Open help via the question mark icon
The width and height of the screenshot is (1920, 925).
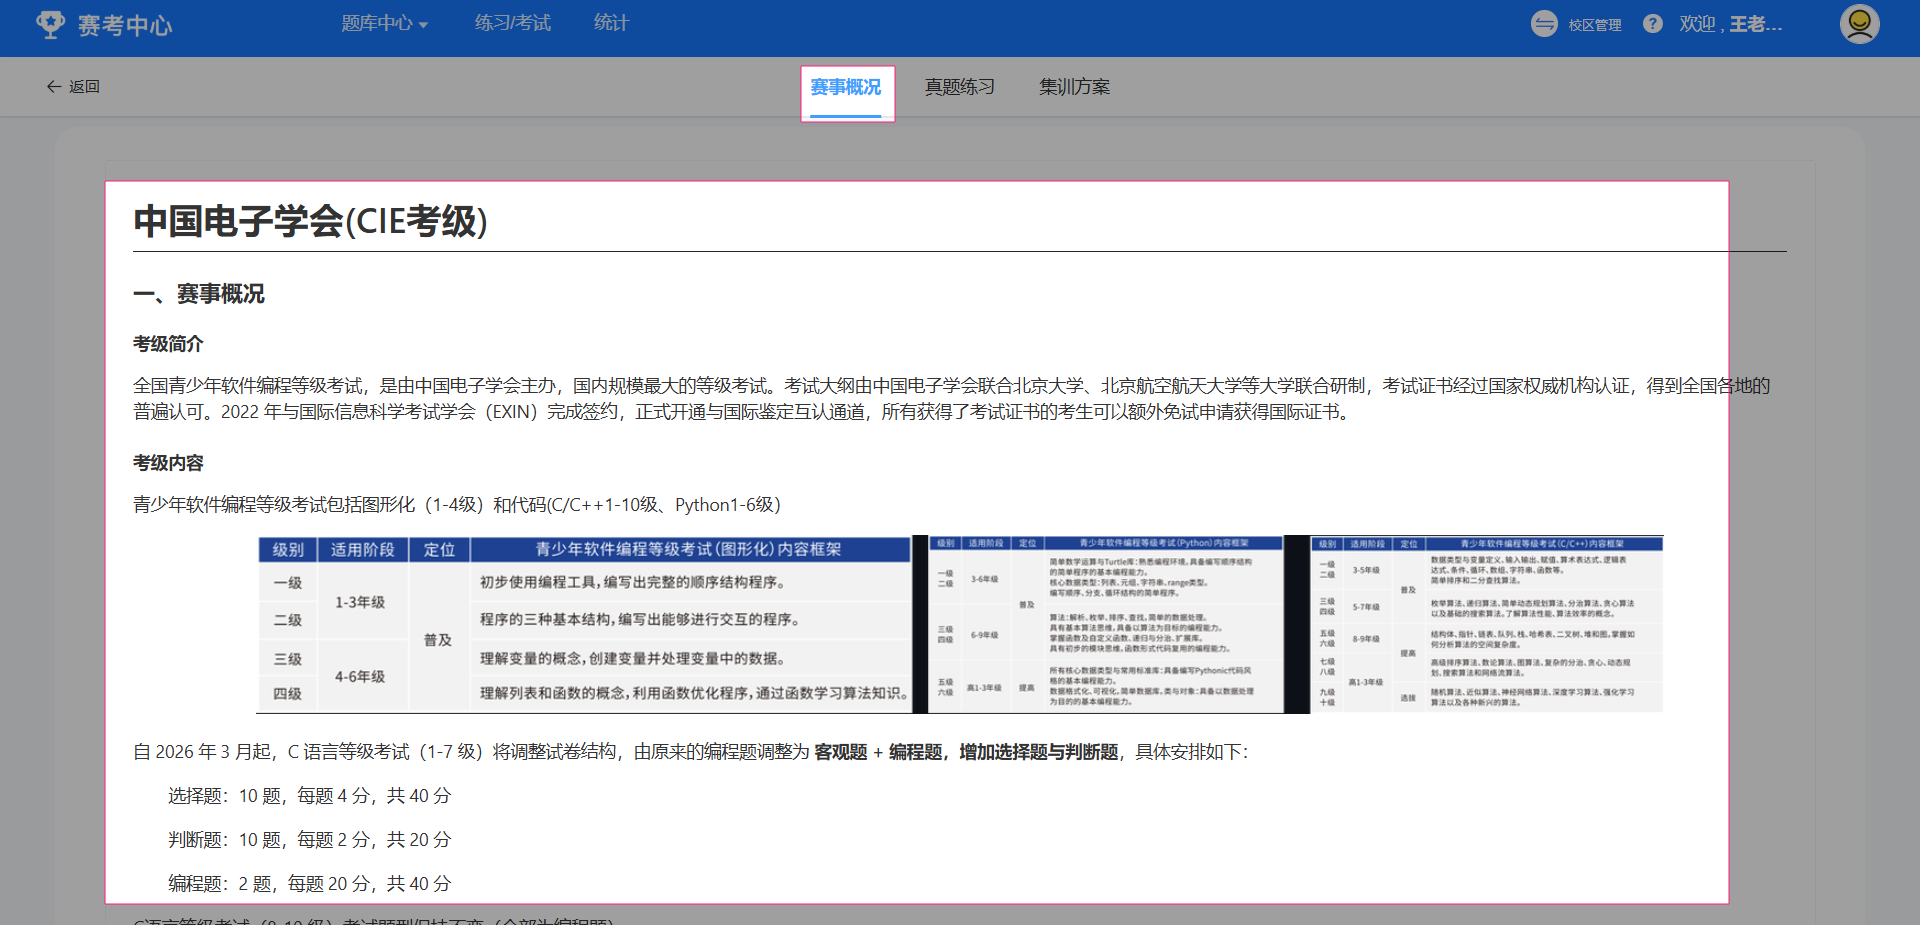pyautogui.click(x=1652, y=24)
